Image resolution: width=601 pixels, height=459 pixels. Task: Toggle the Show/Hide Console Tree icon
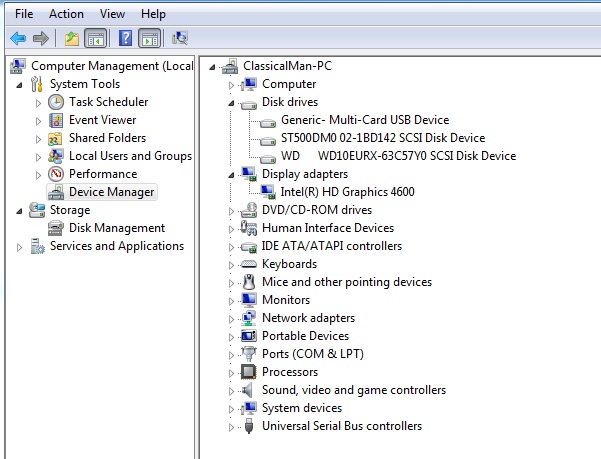(95, 38)
